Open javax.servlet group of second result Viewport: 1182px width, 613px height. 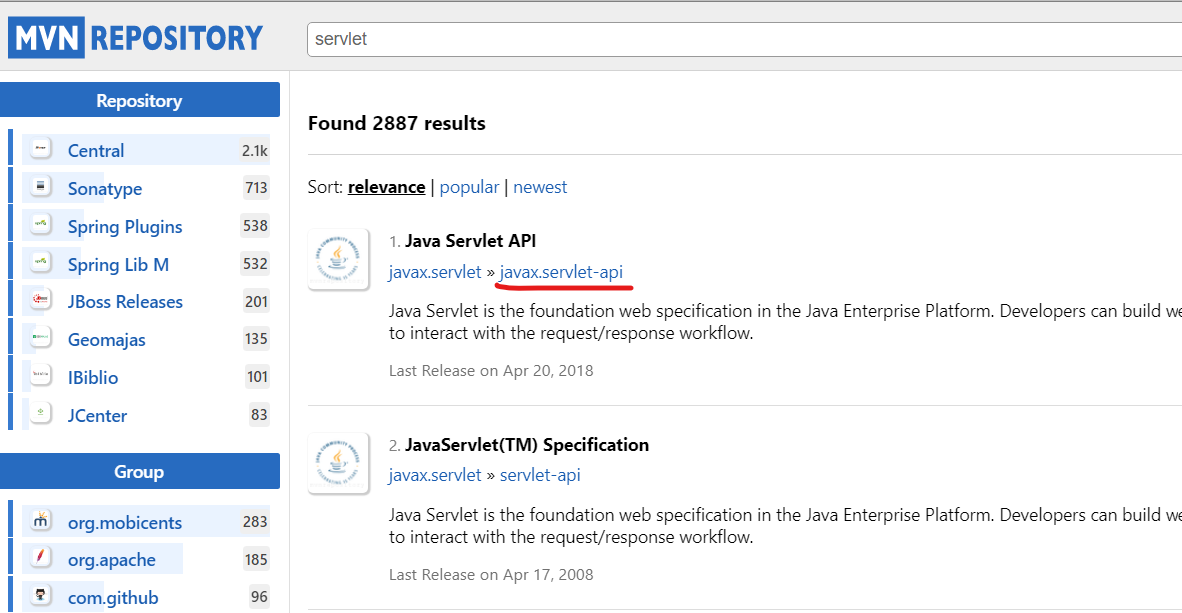pyautogui.click(x=435, y=475)
